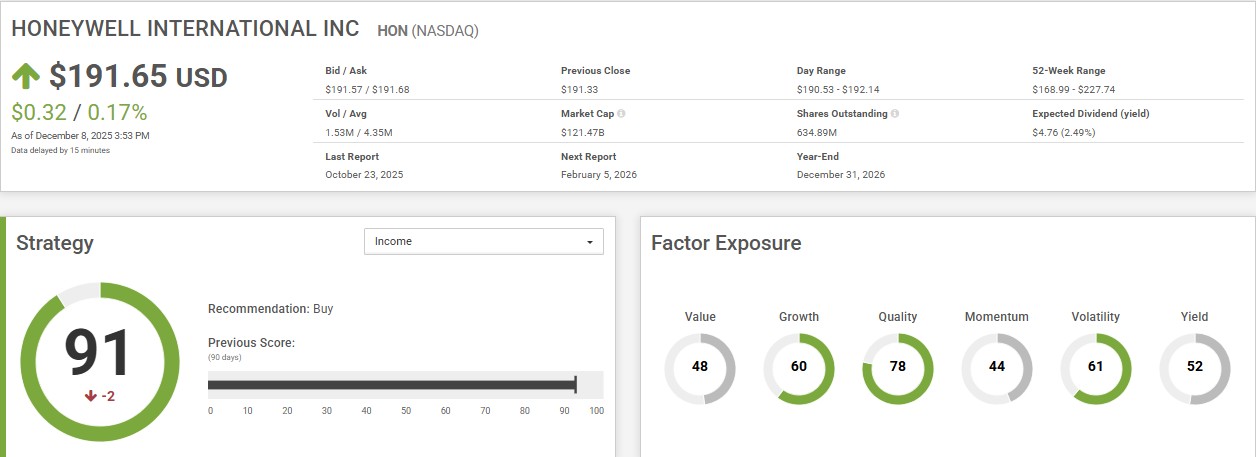Click the Volatility factor gauge showing 61
The image size is (1256, 457).
[1095, 367]
